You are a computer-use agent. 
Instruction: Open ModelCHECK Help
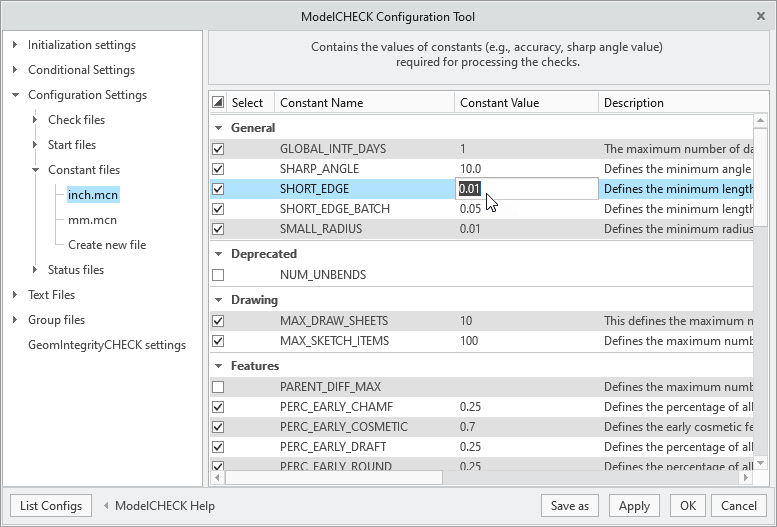click(x=165, y=506)
